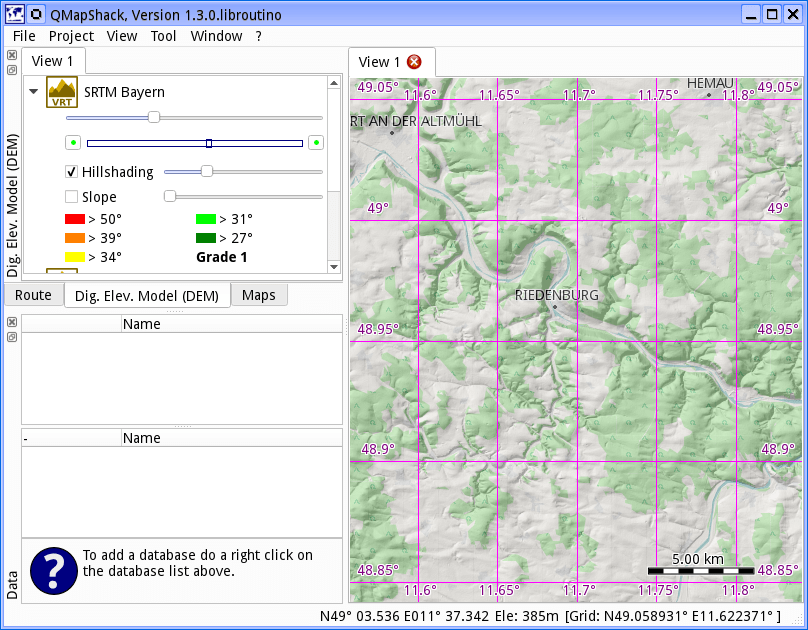Click the yellow > 34° slope swatch
Screen dimensions: 808x630
pos(75,257)
